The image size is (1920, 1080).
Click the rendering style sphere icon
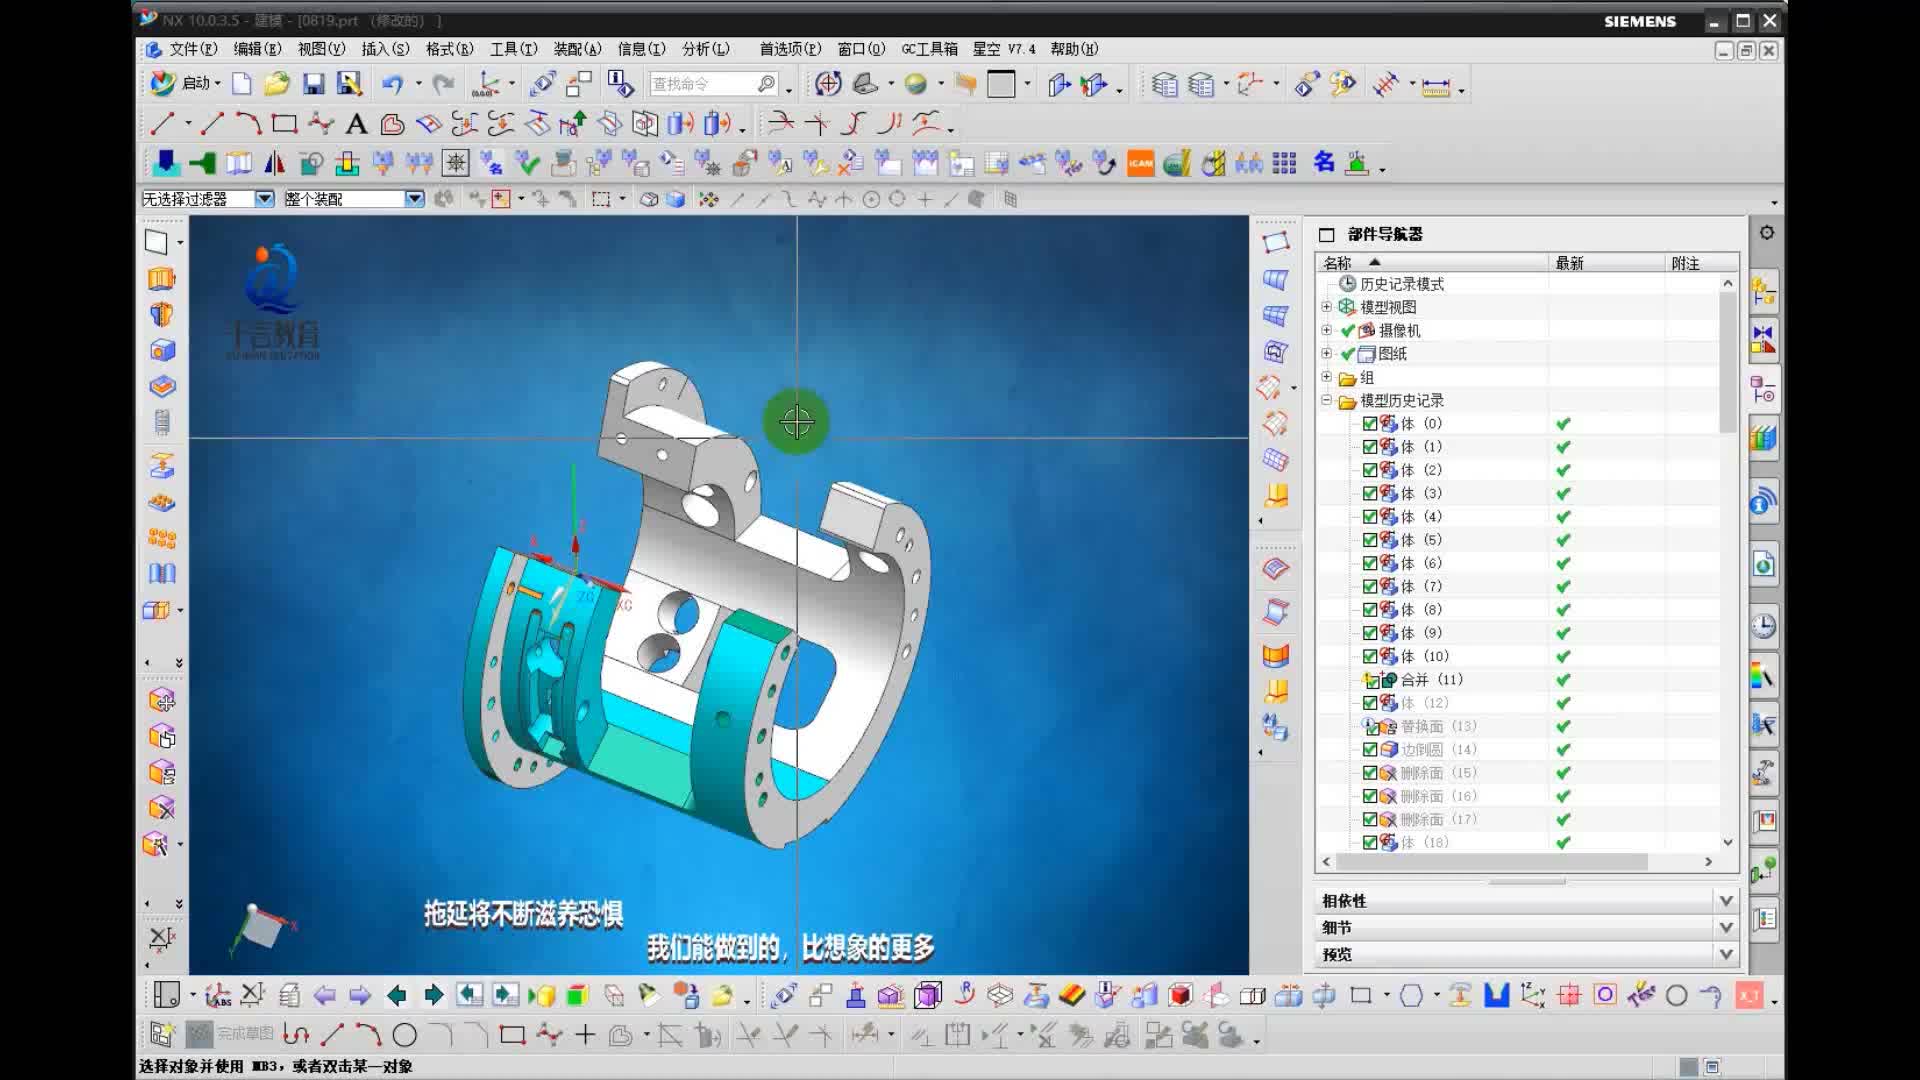[916, 84]
